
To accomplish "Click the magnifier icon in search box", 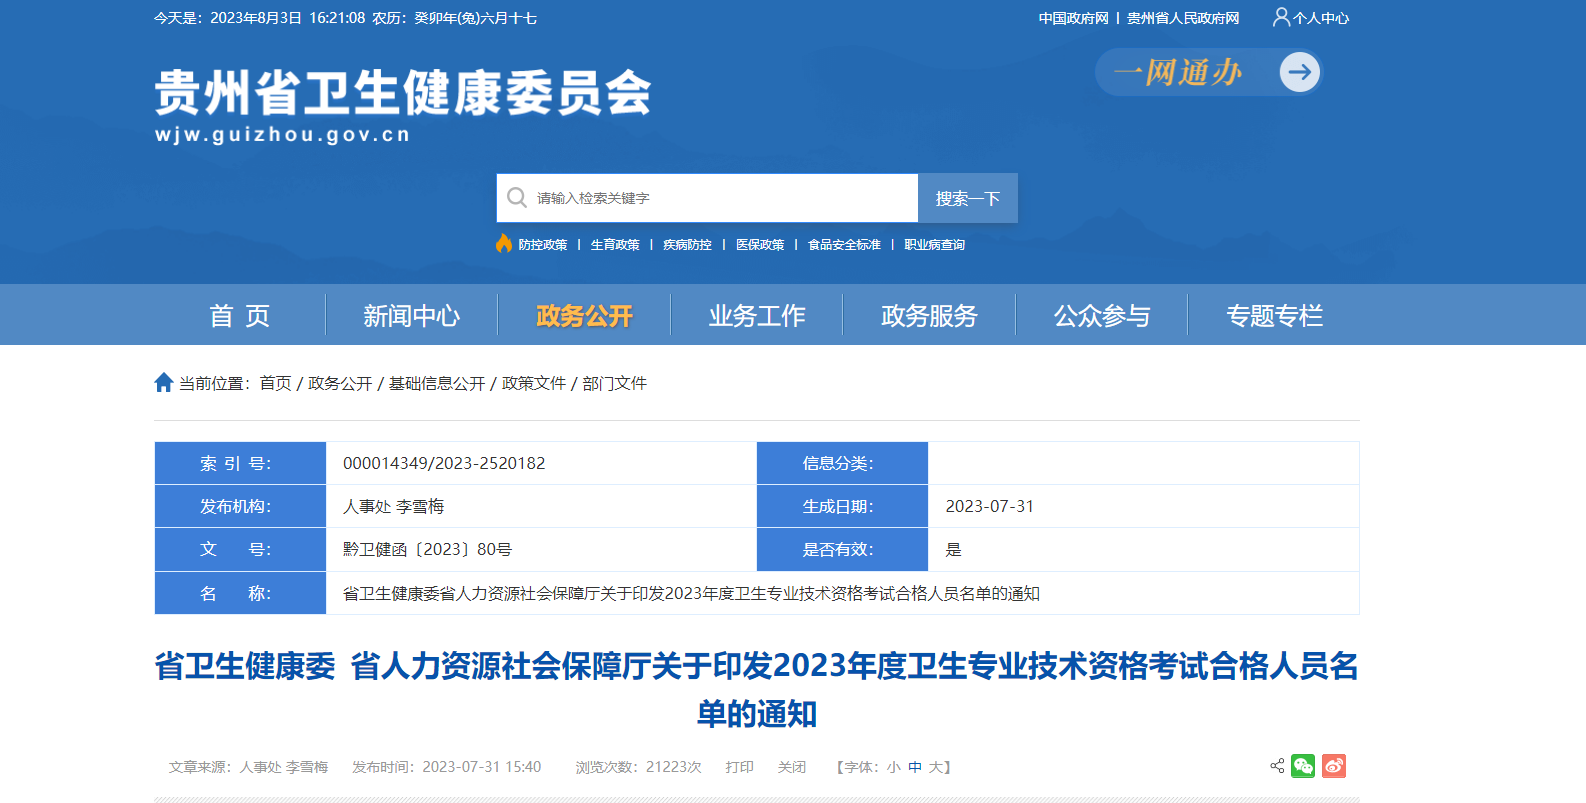I will tap(517, 198).
